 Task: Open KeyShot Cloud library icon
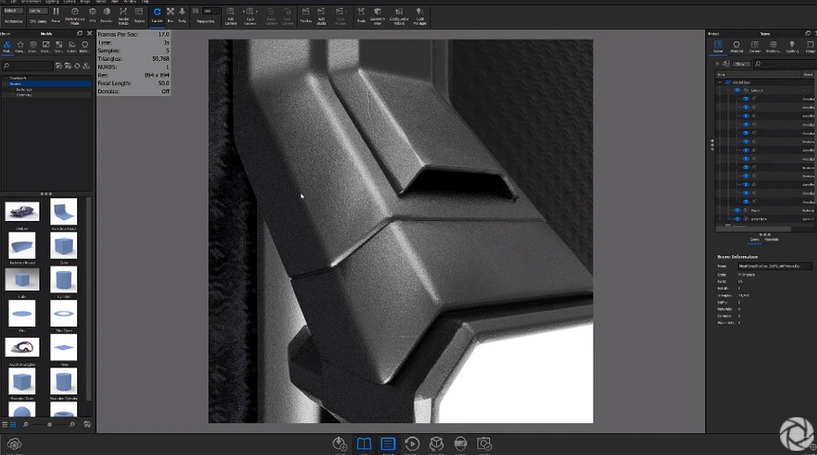coord(14,444)
